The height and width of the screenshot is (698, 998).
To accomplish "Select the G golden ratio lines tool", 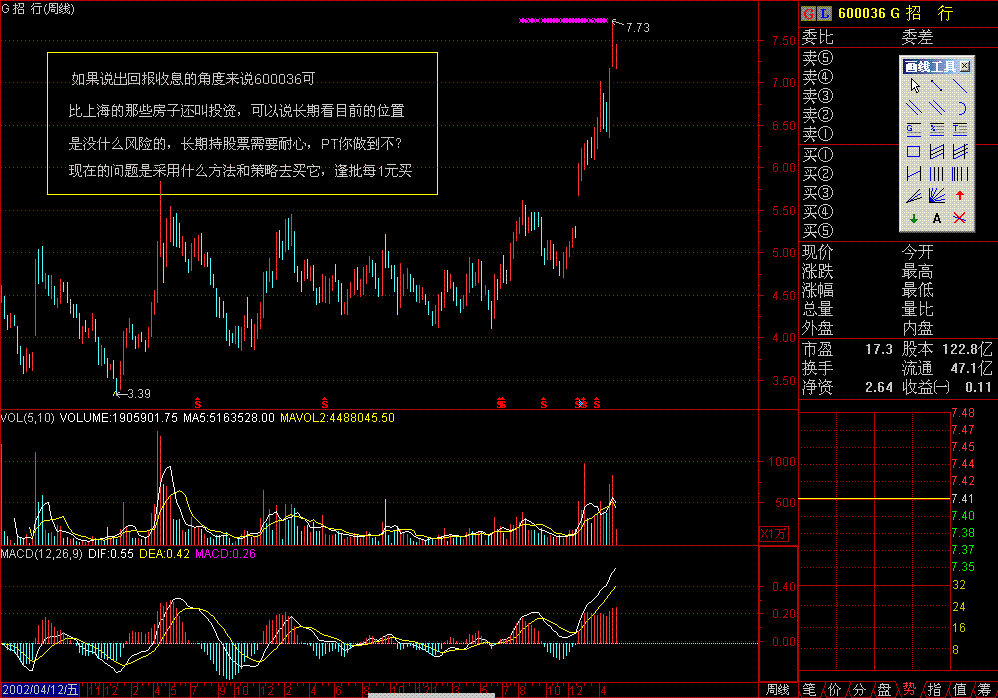I will pyautogui.click(x=915, y=130).
